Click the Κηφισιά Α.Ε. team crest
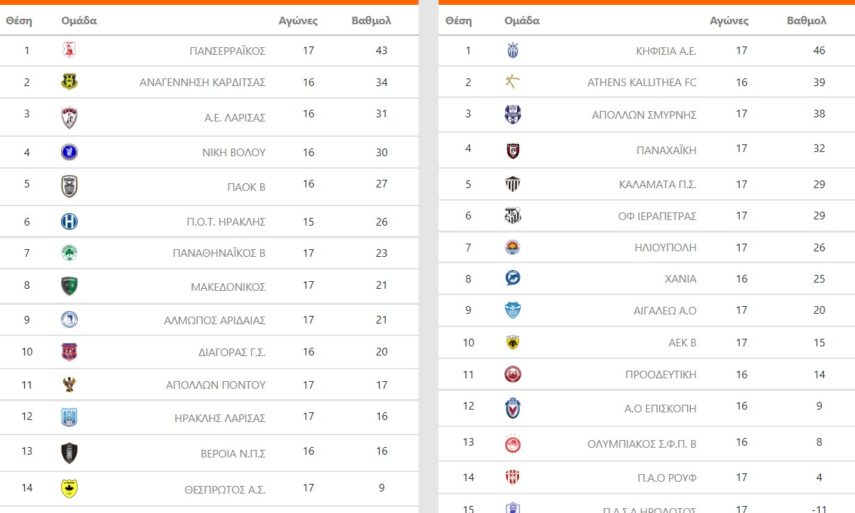Viewport: 855px width, 513px height. click(x=513, y=50)
